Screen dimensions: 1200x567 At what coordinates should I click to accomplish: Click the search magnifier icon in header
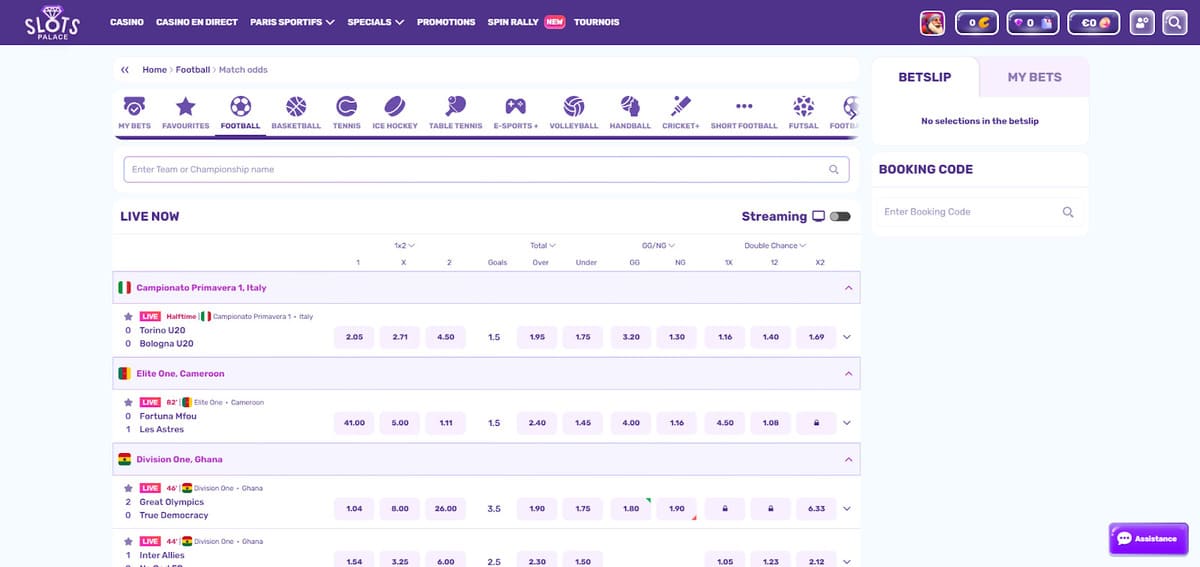point(1174,22)
